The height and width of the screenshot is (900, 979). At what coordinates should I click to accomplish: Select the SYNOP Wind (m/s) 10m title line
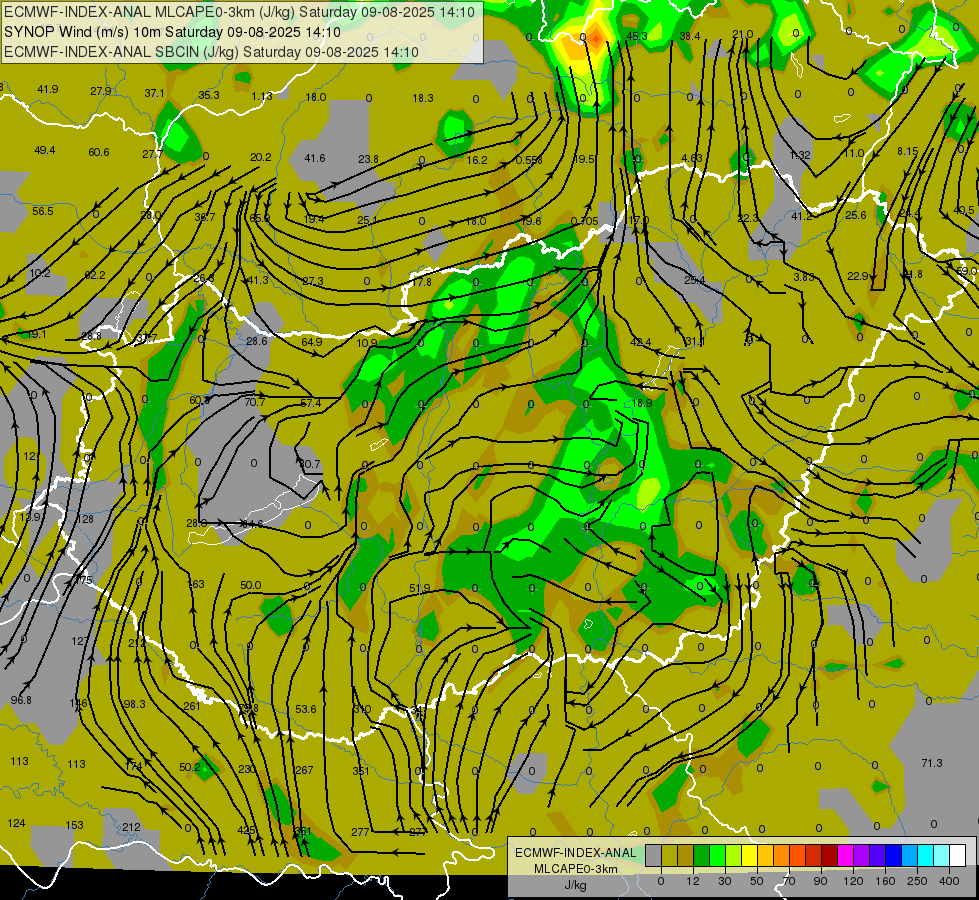pyautogui.click(x=172, y=32)
